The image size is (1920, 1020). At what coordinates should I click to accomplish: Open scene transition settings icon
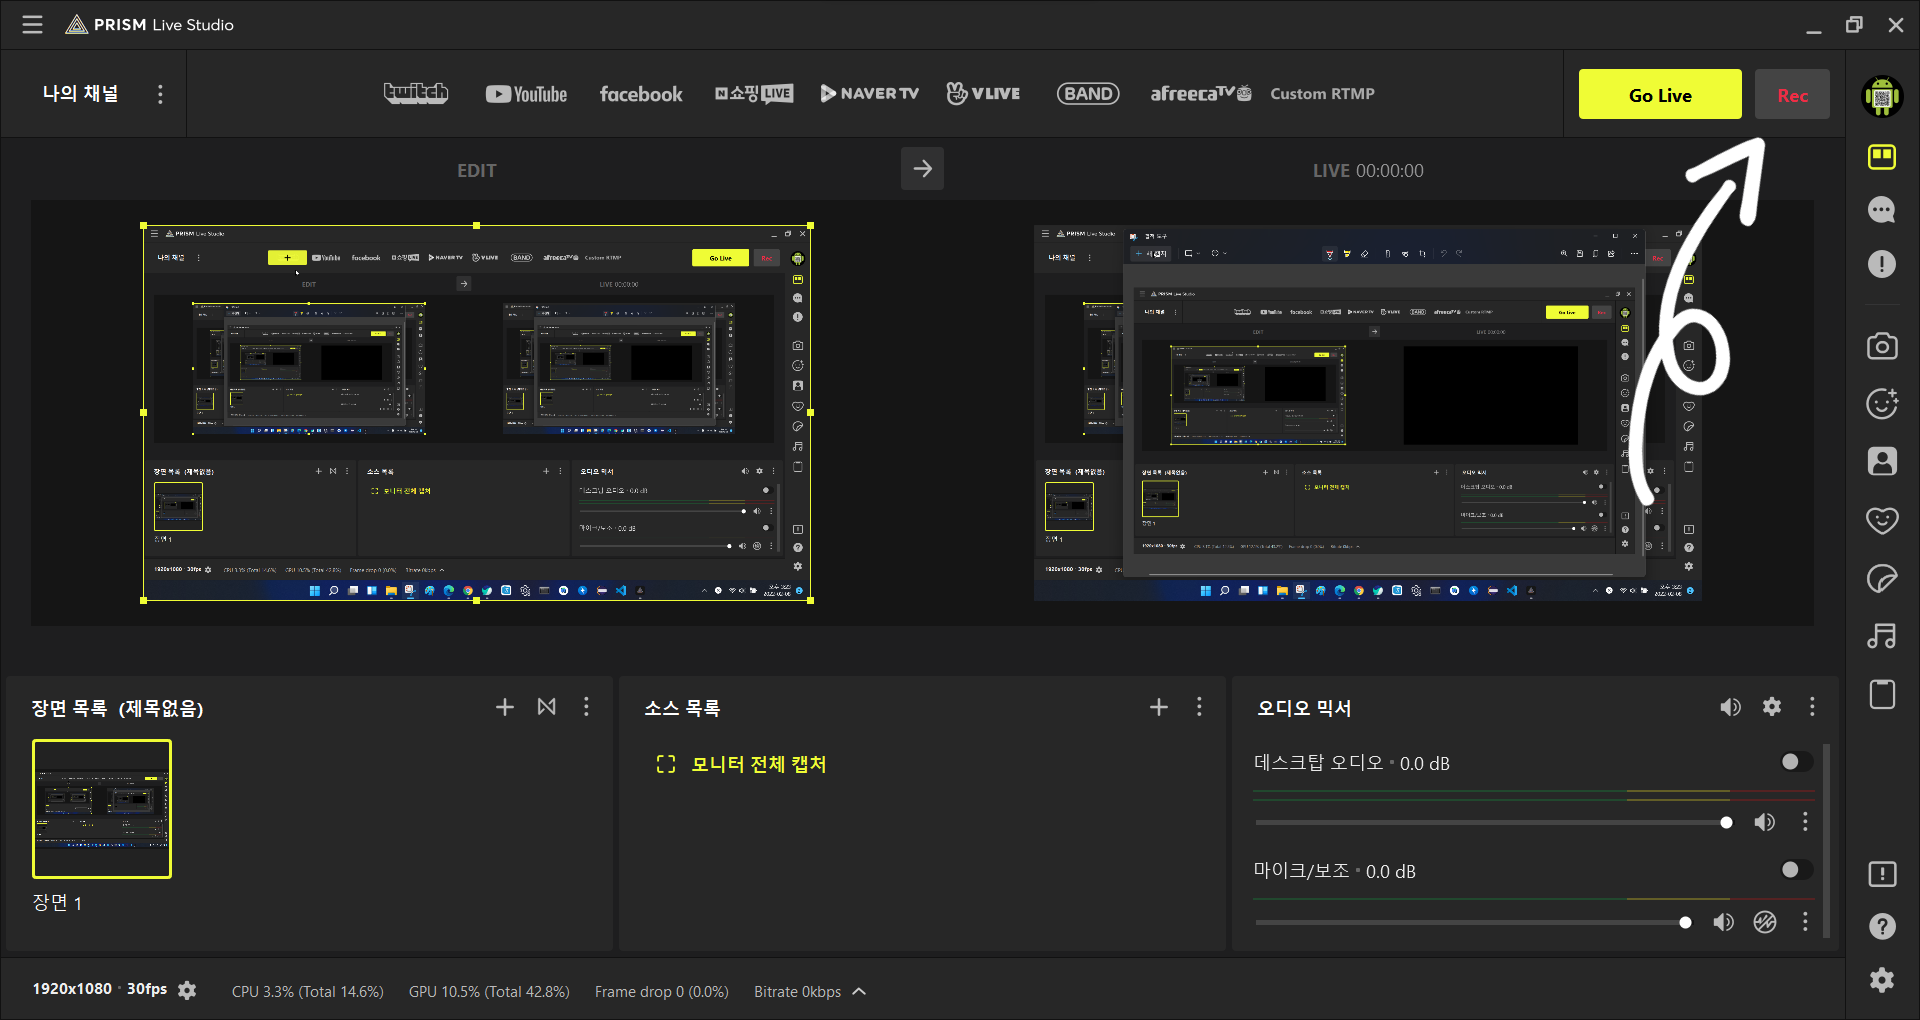tap(547, 707)
